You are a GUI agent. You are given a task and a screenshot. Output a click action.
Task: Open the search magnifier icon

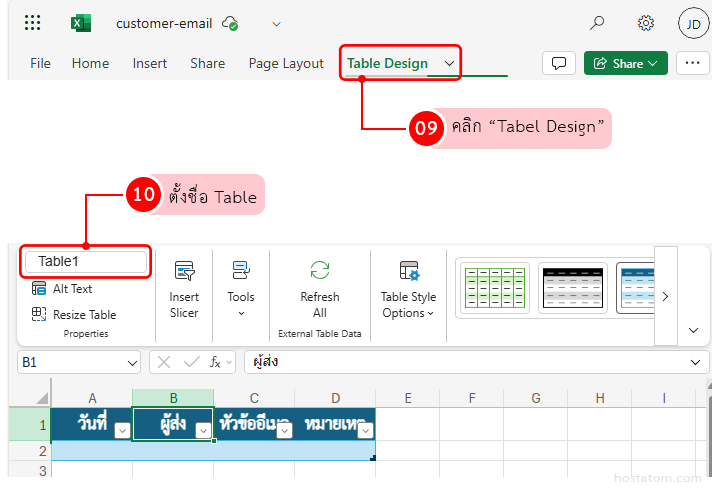tap(597, 23)
